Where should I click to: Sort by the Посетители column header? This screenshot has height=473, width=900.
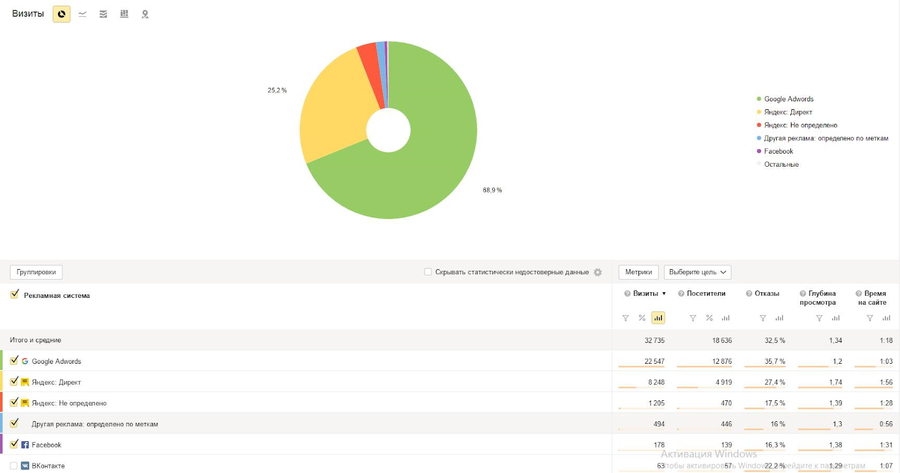(x=706, y=293)
